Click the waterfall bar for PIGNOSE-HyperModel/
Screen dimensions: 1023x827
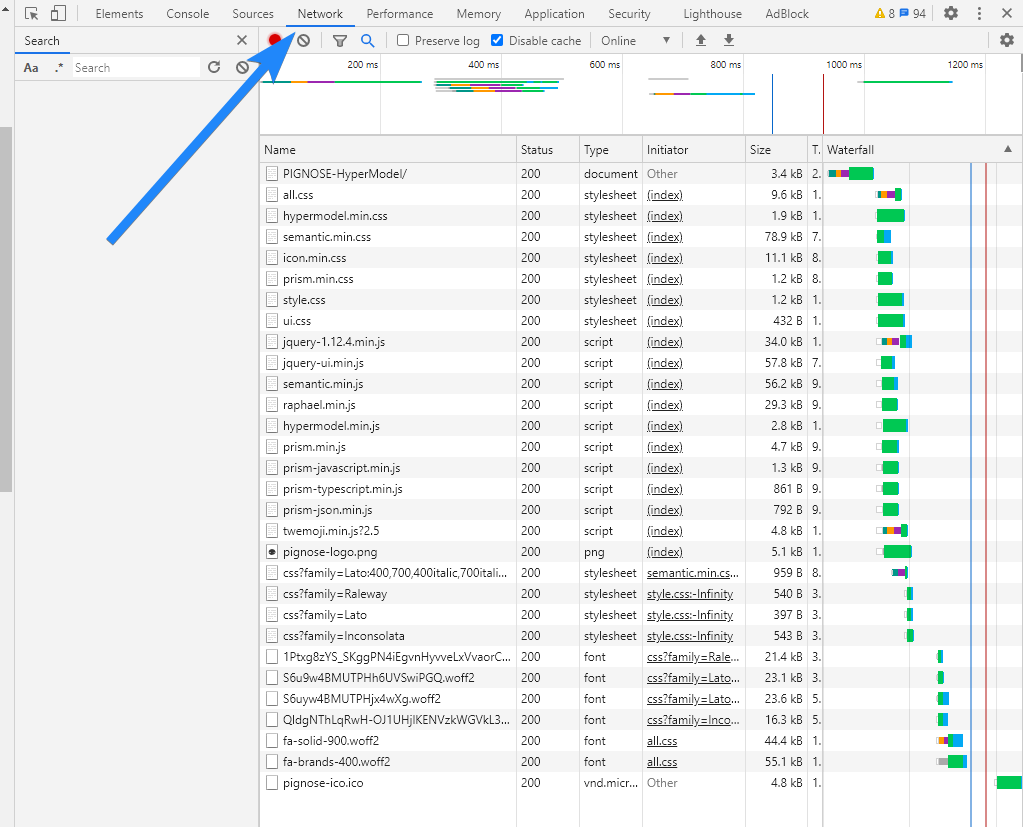click(x=851, y=173)
